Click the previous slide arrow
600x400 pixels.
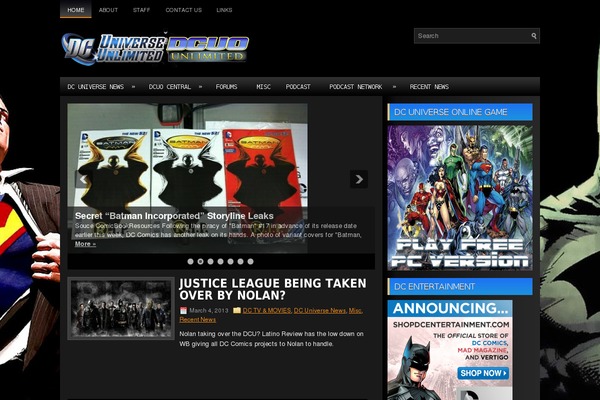pos(83,179)
